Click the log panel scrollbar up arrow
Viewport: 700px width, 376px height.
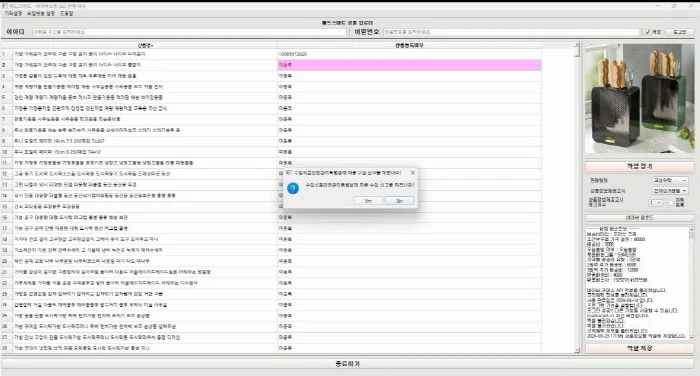click(692, 230)
